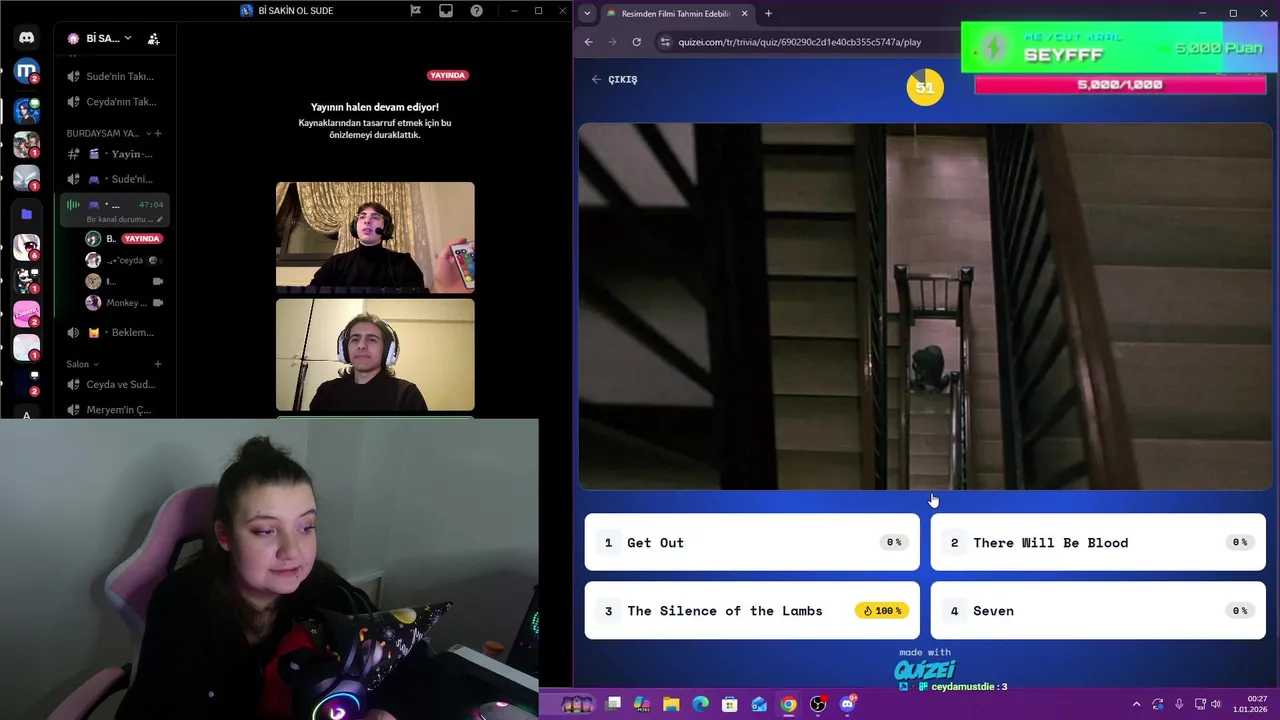Viewport: 1280px width, 720px height.
Task: Open the blue 'm' server icon
Action: click(x=26, y=72)
